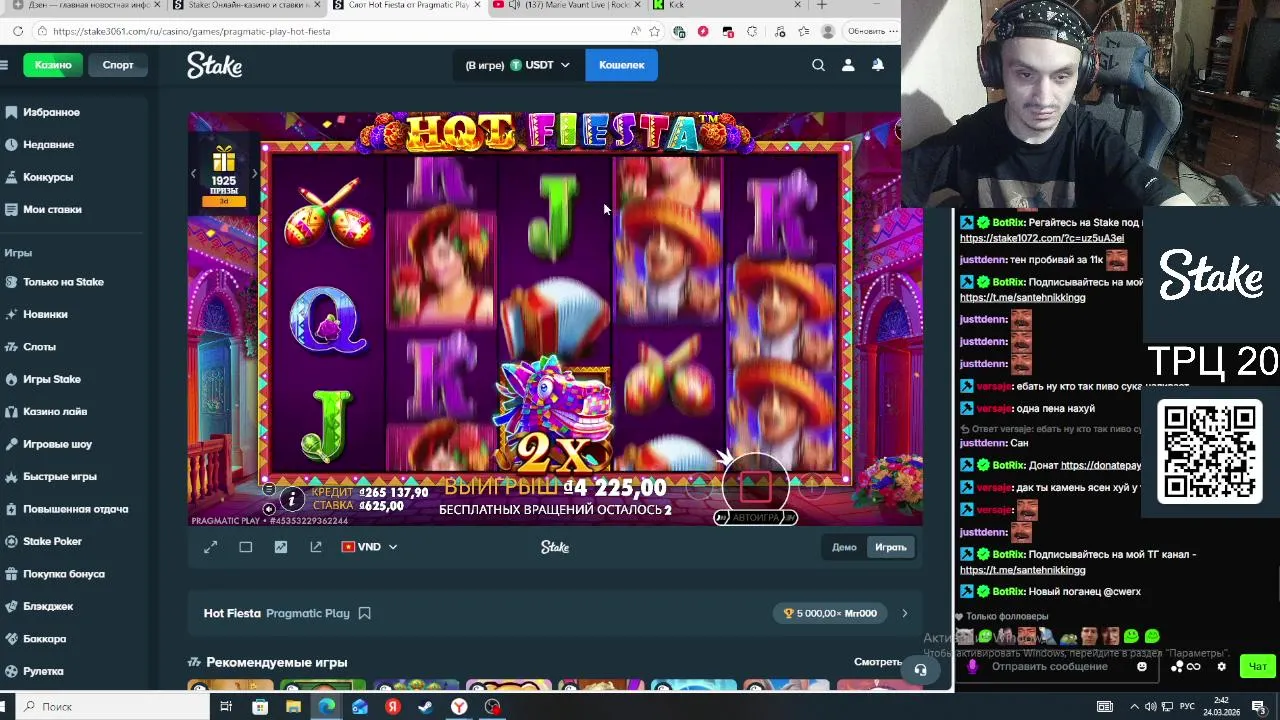Click the Stake logo in header

pyautogui.click(x=214, y=65)
